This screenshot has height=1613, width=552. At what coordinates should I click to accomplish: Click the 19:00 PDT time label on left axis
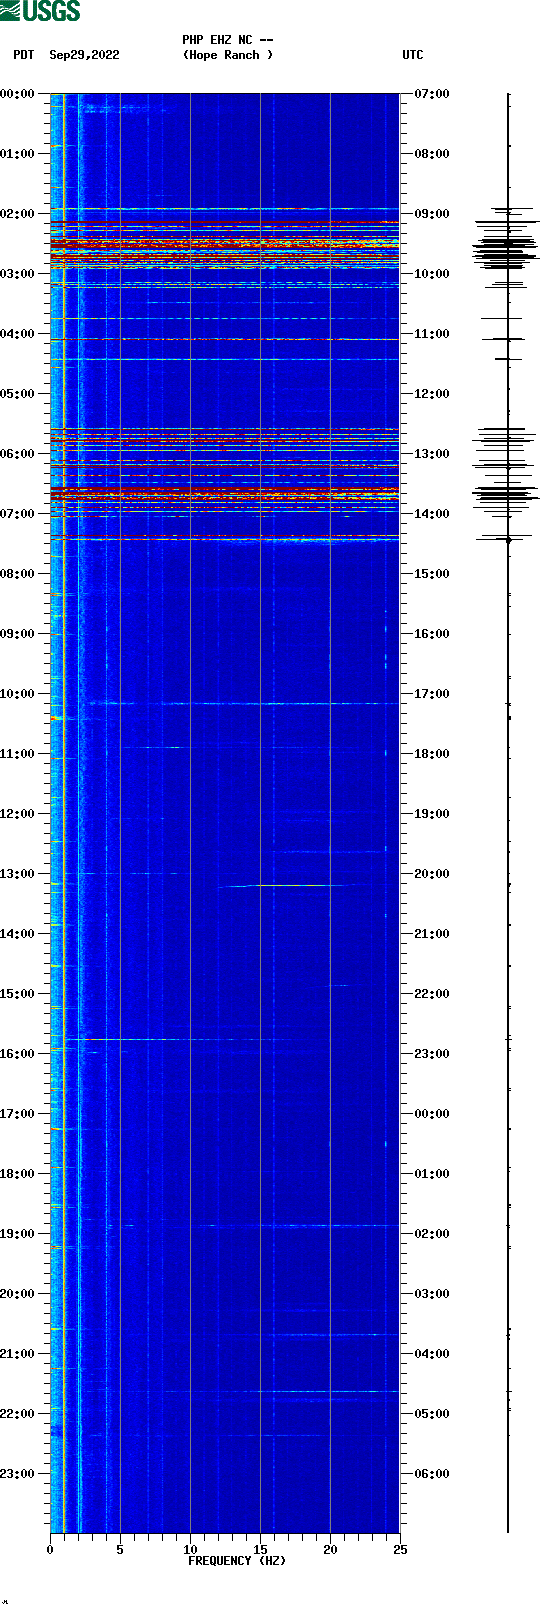(x=17, y=1234)
